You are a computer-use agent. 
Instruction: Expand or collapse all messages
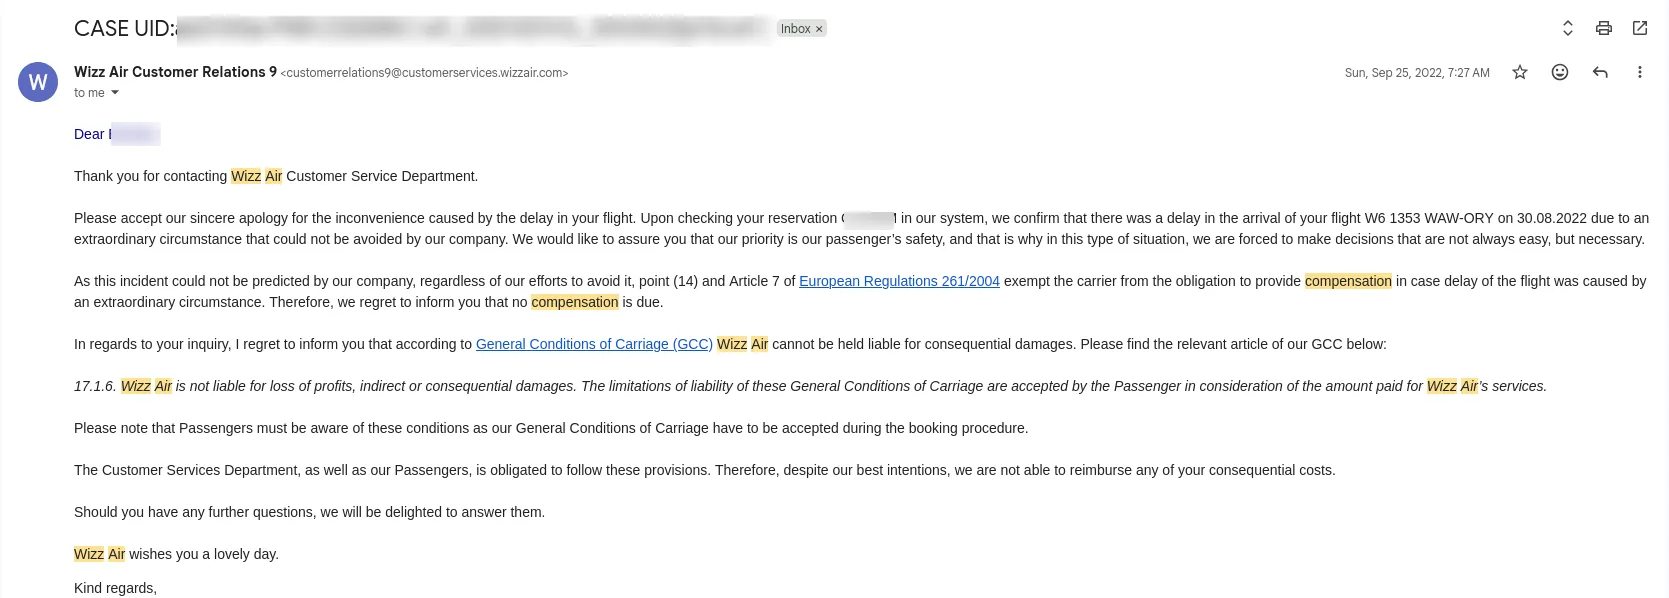[x=1568, y=28]
